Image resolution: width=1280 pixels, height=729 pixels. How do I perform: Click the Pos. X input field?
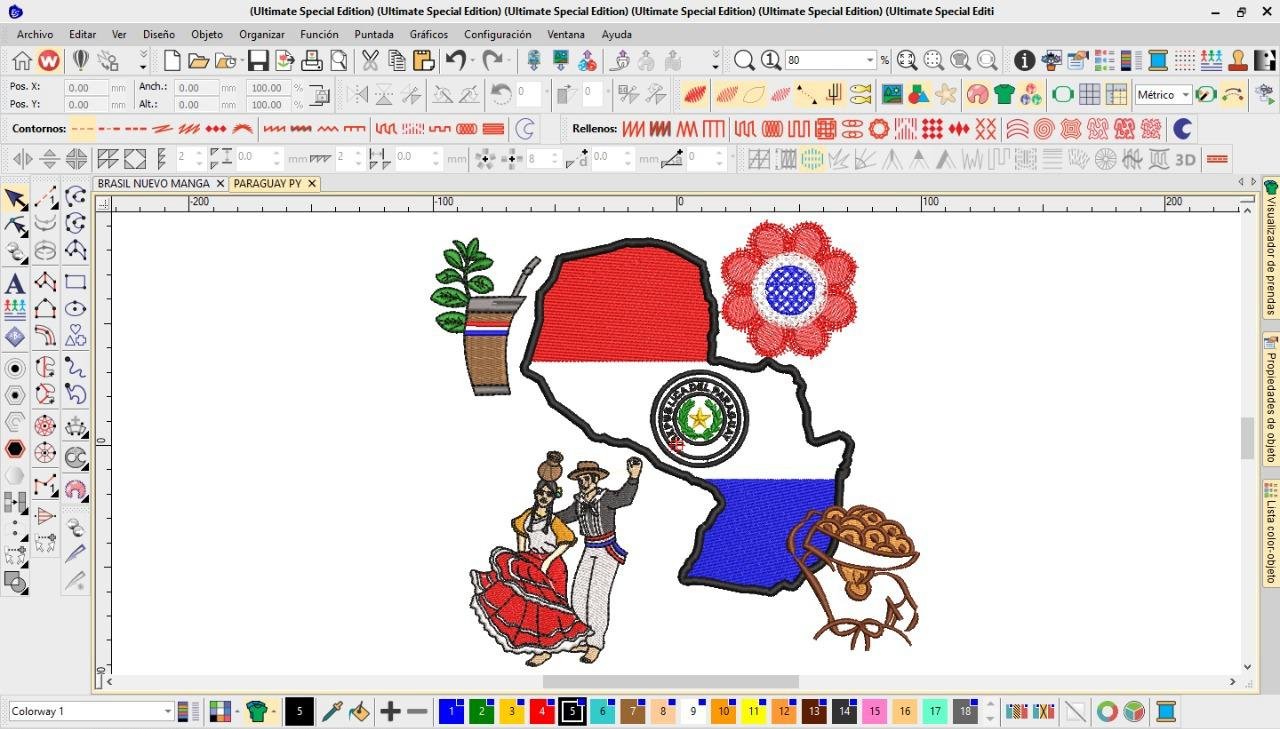87,87
